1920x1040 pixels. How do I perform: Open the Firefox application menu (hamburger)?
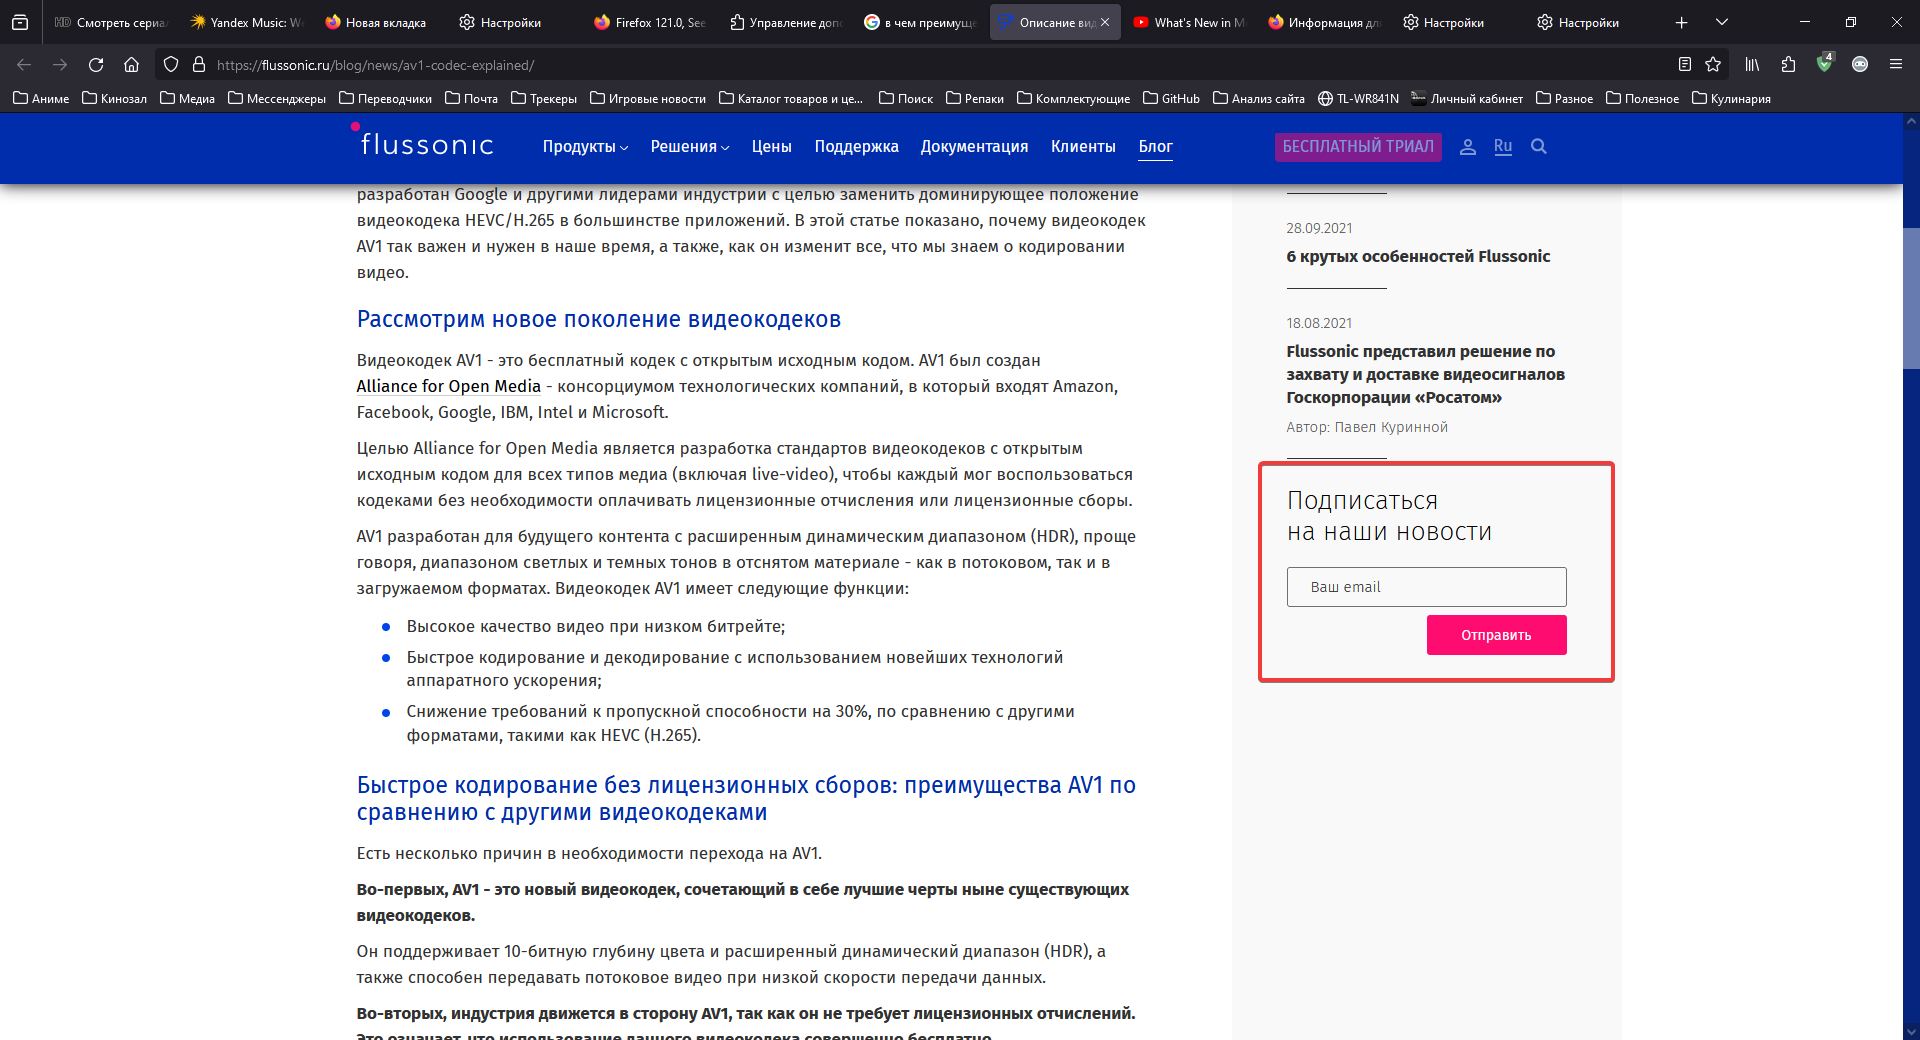(x=1895, y=64)
